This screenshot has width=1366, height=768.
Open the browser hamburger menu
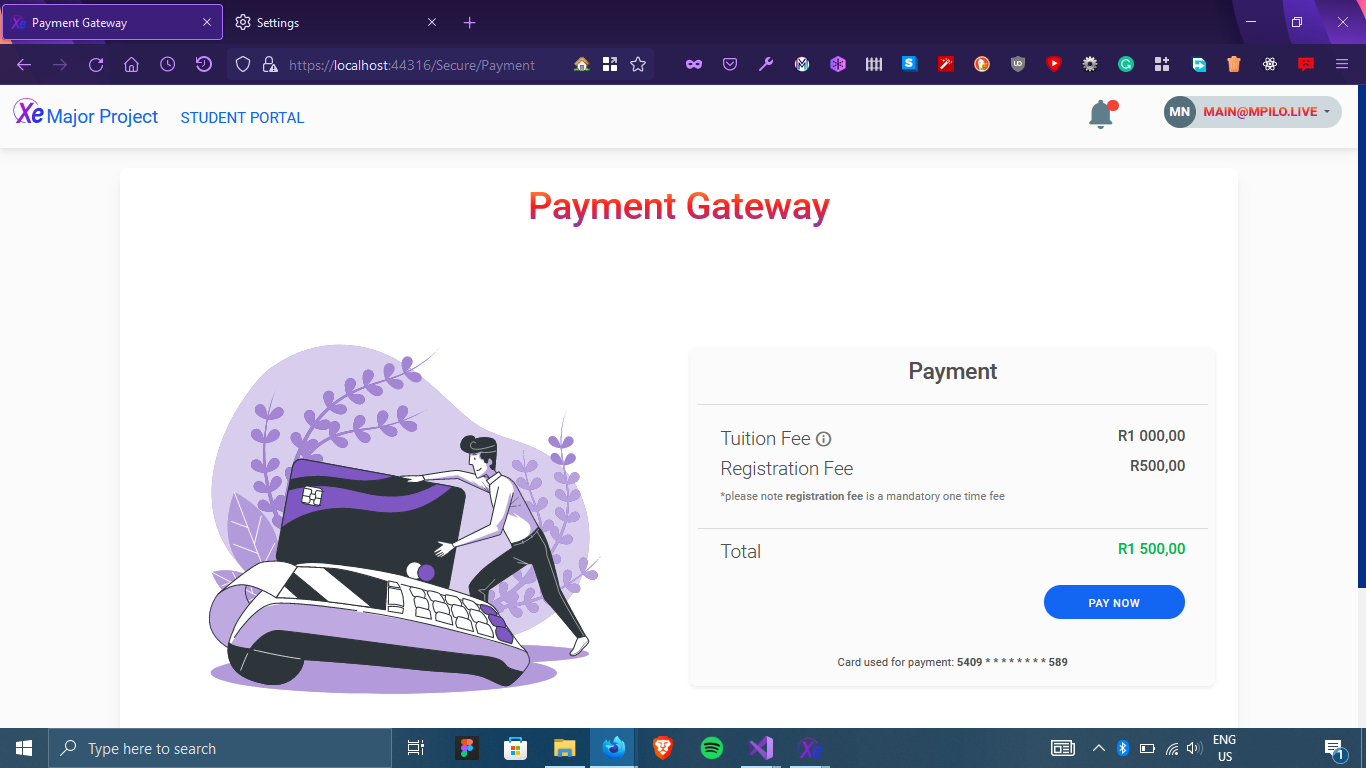coord(1342,64)
